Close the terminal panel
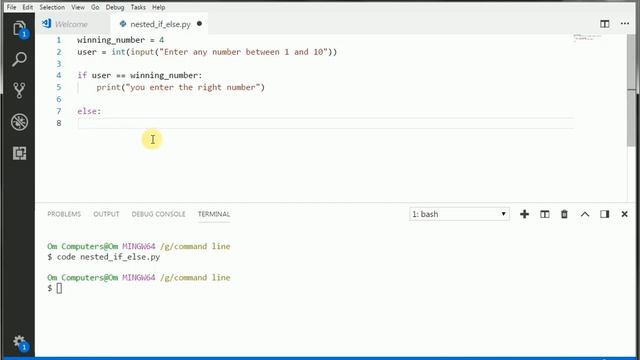Image resolution: width=640 pixels, height=360 pixels. tap(624, 214)
